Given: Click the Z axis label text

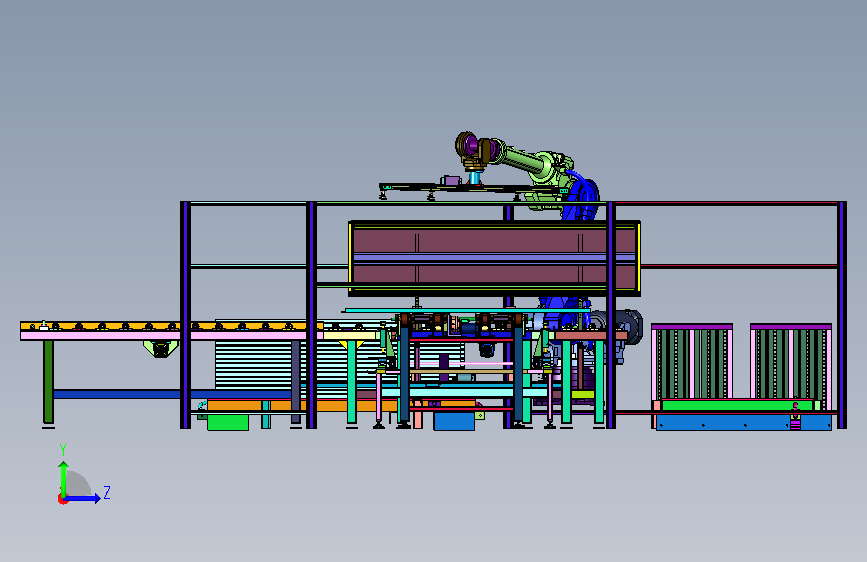Looking at the screenshot, I should tap(107, 492).
